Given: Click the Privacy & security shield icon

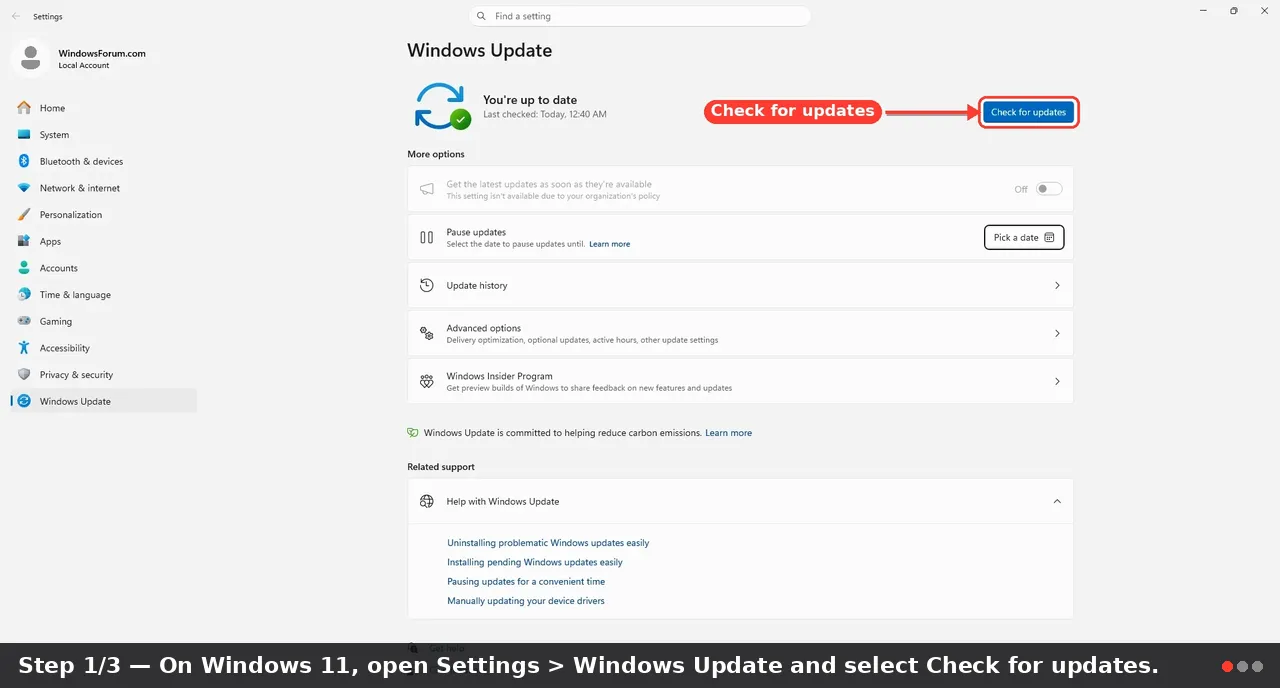Looking at the screenshot, I should point(24,374).
